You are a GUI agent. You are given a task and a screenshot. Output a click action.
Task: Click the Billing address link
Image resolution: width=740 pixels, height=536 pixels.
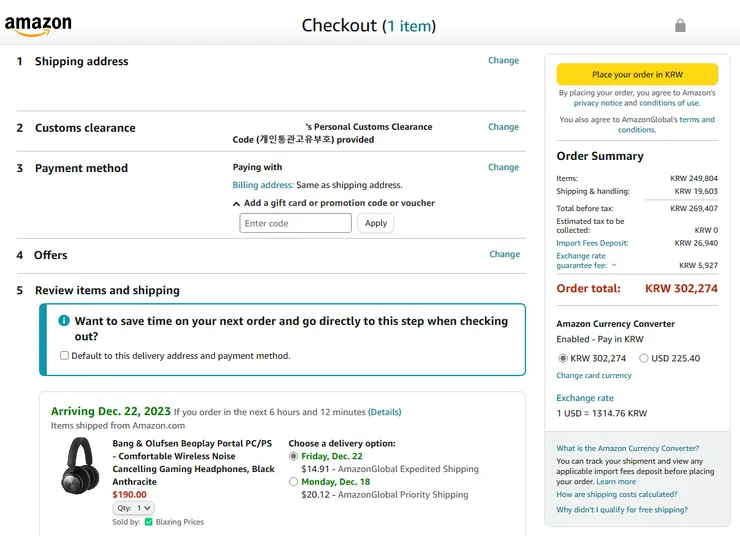click(x=263, y=185)
